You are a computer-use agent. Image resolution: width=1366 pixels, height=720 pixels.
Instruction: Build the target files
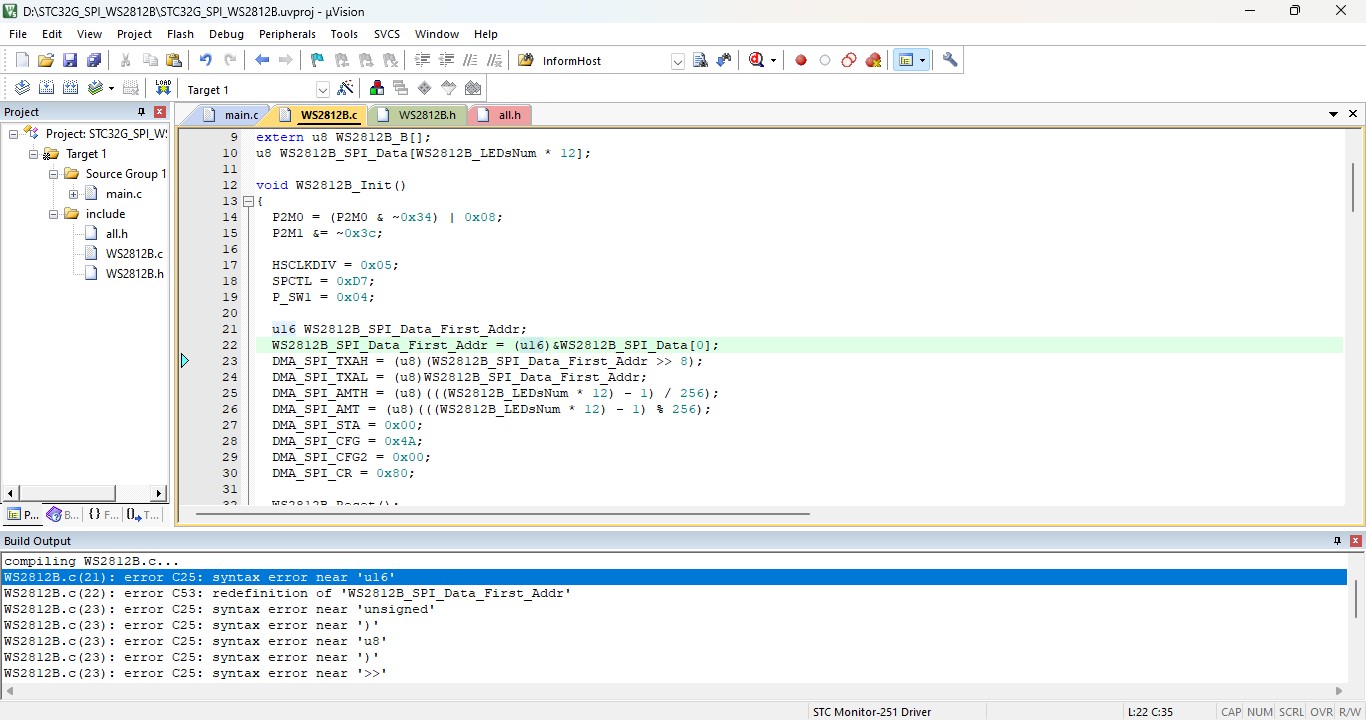(x=46, y=88)
